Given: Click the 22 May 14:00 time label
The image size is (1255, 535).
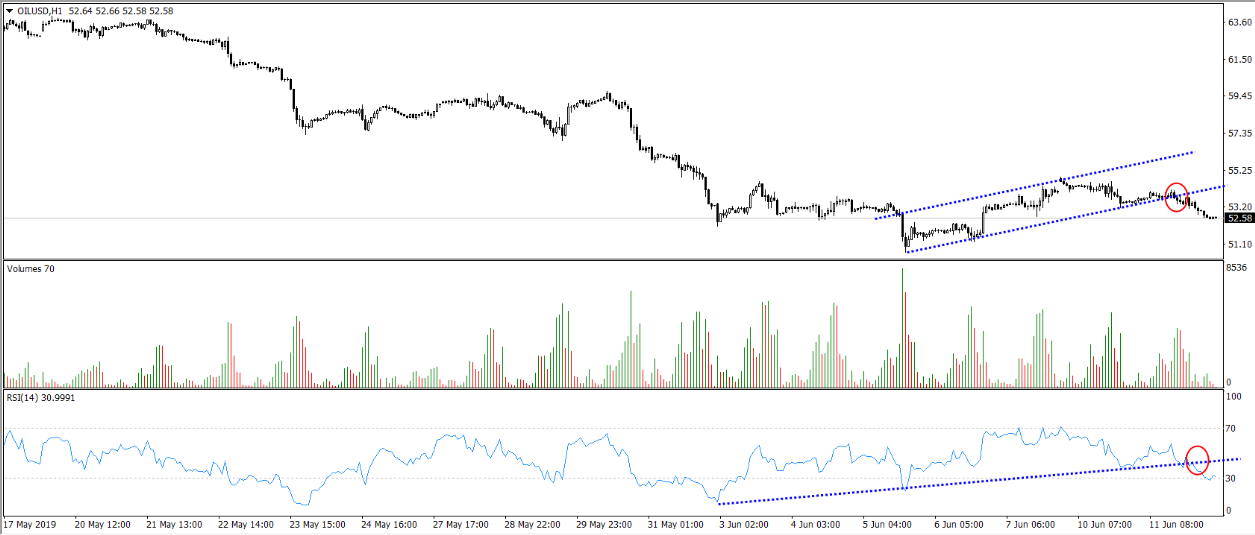Looking at the screenshot, I should 247,523.
